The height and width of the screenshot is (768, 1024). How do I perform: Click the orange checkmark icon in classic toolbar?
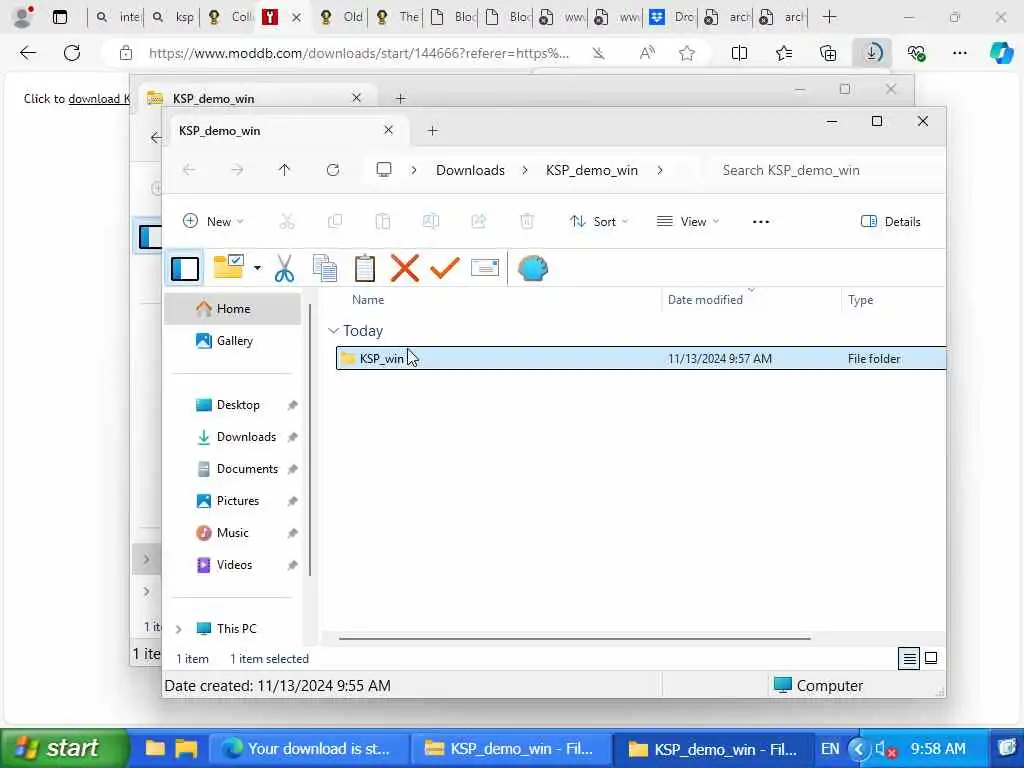click(x=445, y=268)
